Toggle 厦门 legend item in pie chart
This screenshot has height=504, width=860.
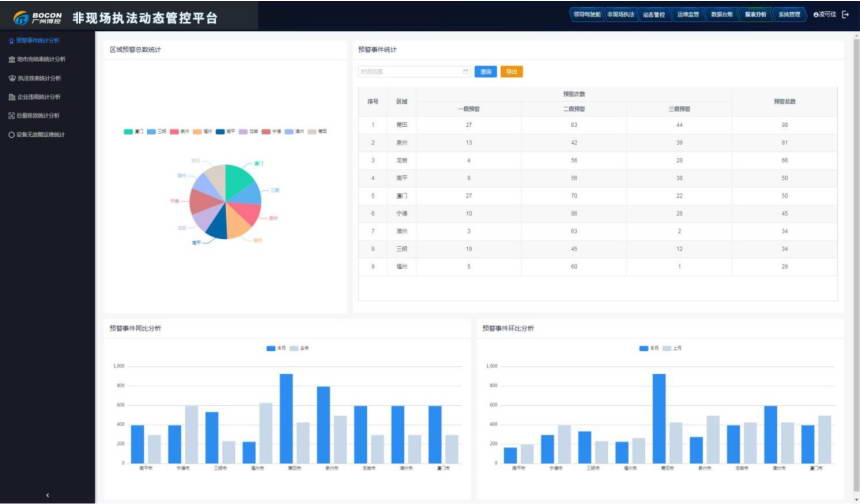click(134, 131)
